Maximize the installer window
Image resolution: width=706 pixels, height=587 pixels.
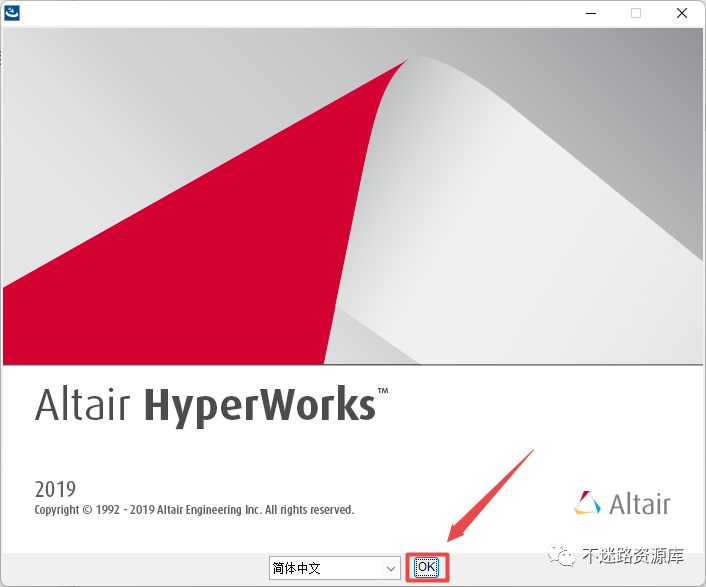(636, 14)
